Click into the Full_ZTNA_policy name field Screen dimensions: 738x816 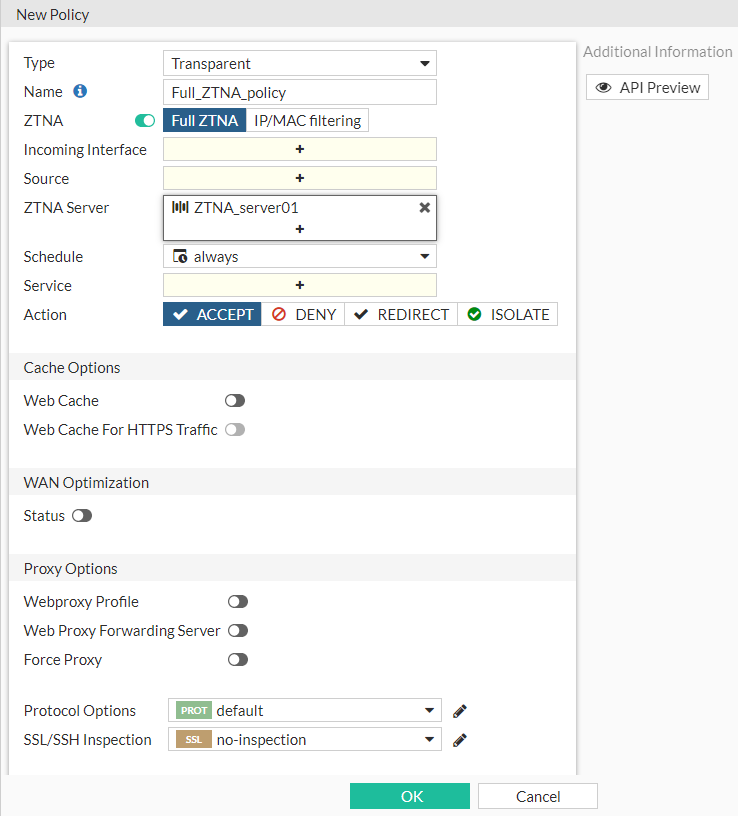pyautogui.click(x=300, y=91)
